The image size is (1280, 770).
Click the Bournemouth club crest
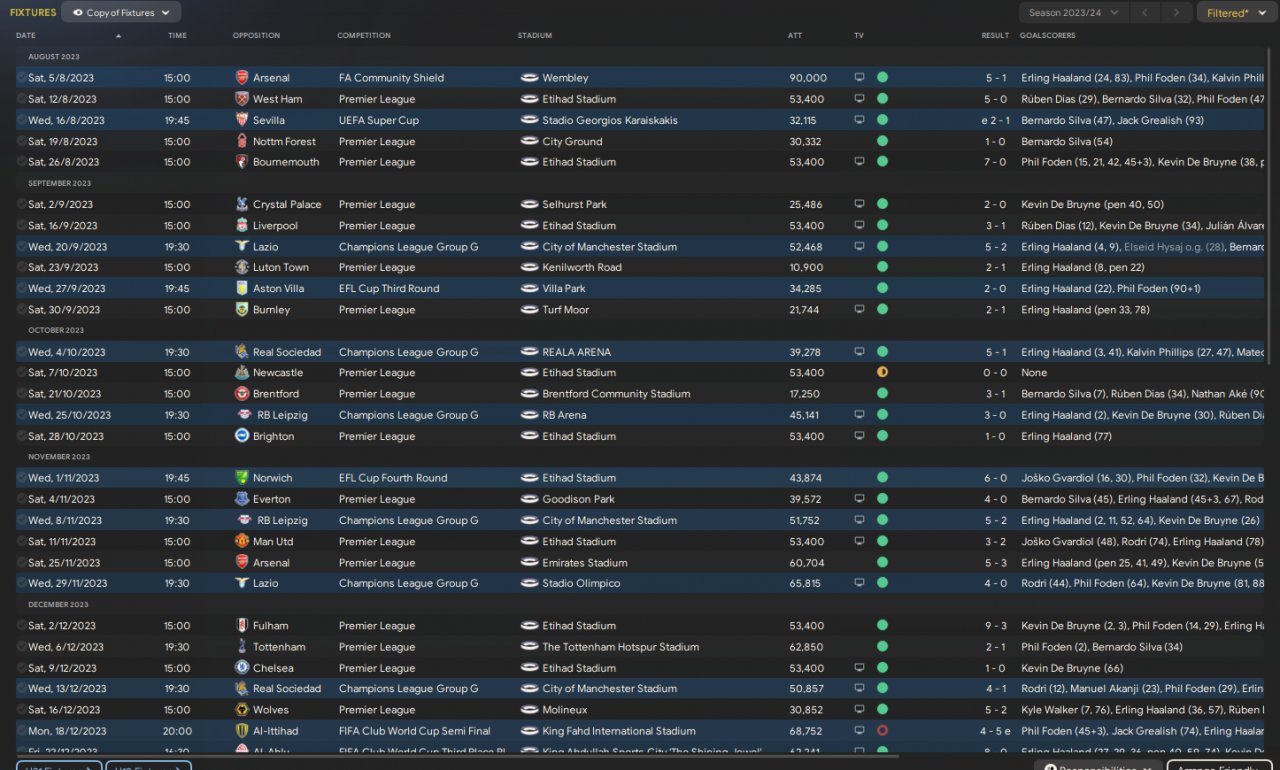241,162
